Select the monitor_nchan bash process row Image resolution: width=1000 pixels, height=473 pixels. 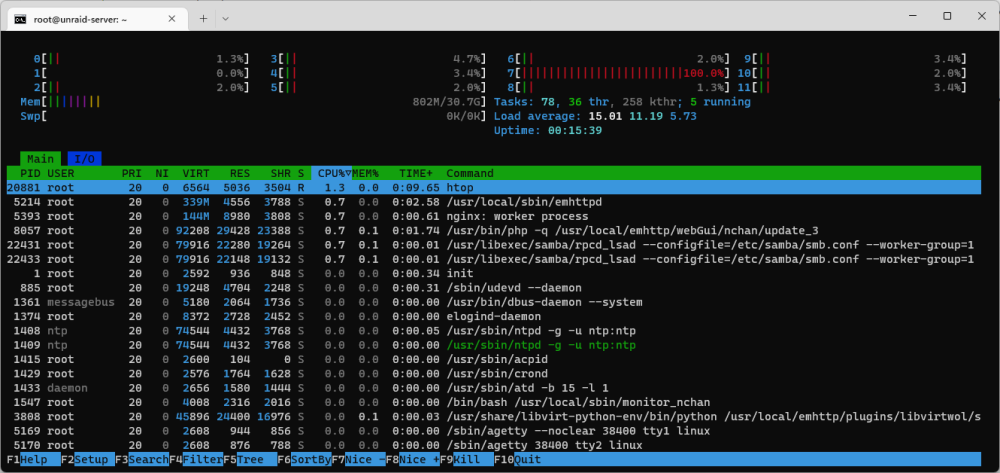pos(494,403)
